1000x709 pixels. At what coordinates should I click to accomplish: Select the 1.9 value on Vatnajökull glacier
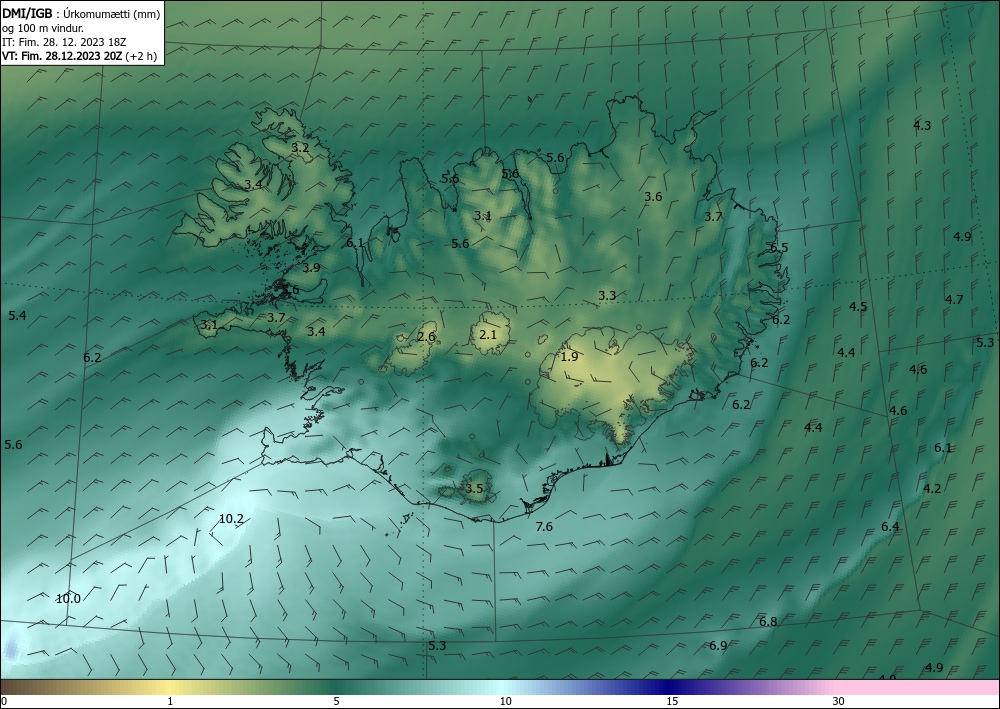tap(570, 357)
